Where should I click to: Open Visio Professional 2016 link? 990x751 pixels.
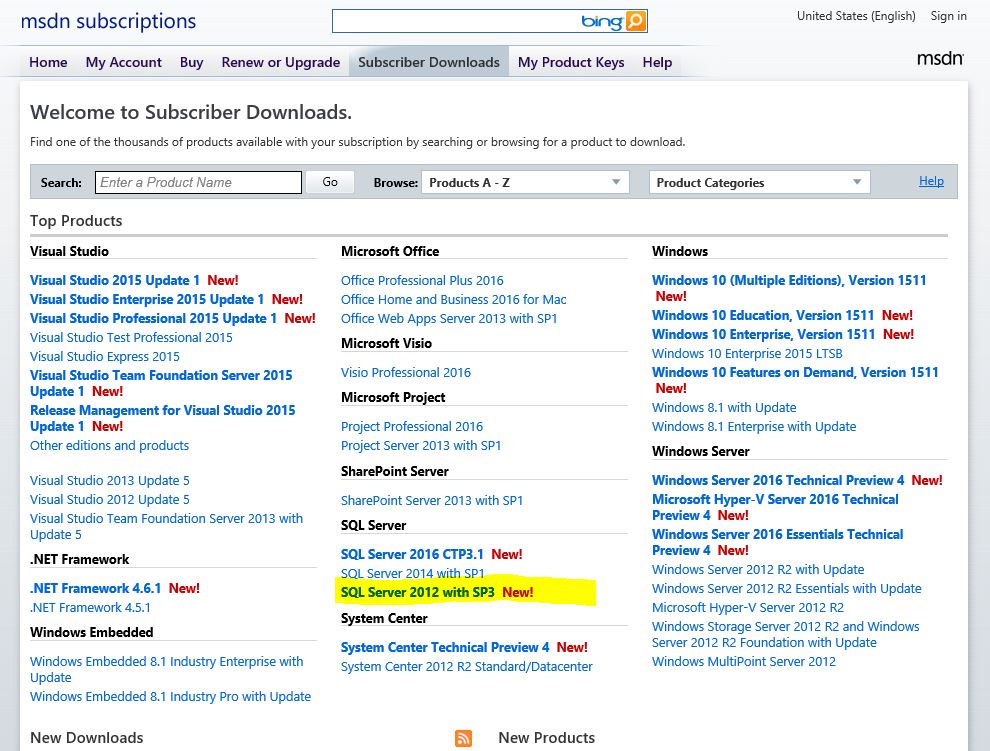coord(406,373)
